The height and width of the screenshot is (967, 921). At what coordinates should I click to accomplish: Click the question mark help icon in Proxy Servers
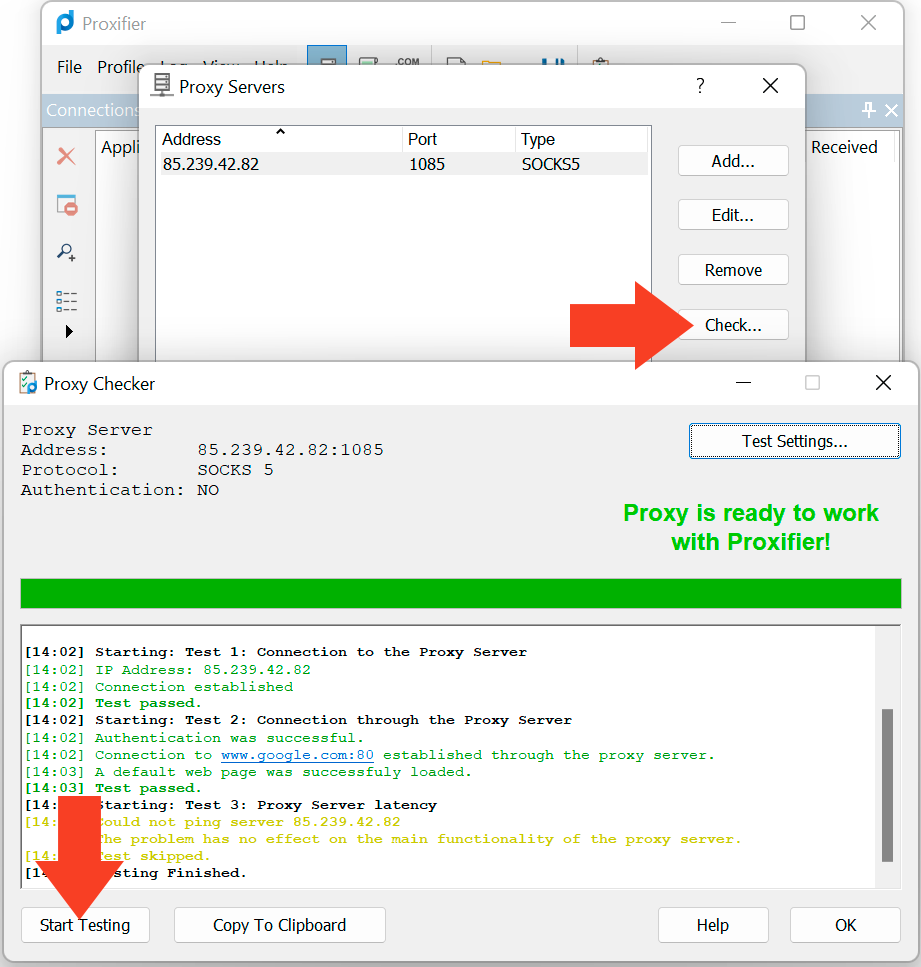[700, 86]
